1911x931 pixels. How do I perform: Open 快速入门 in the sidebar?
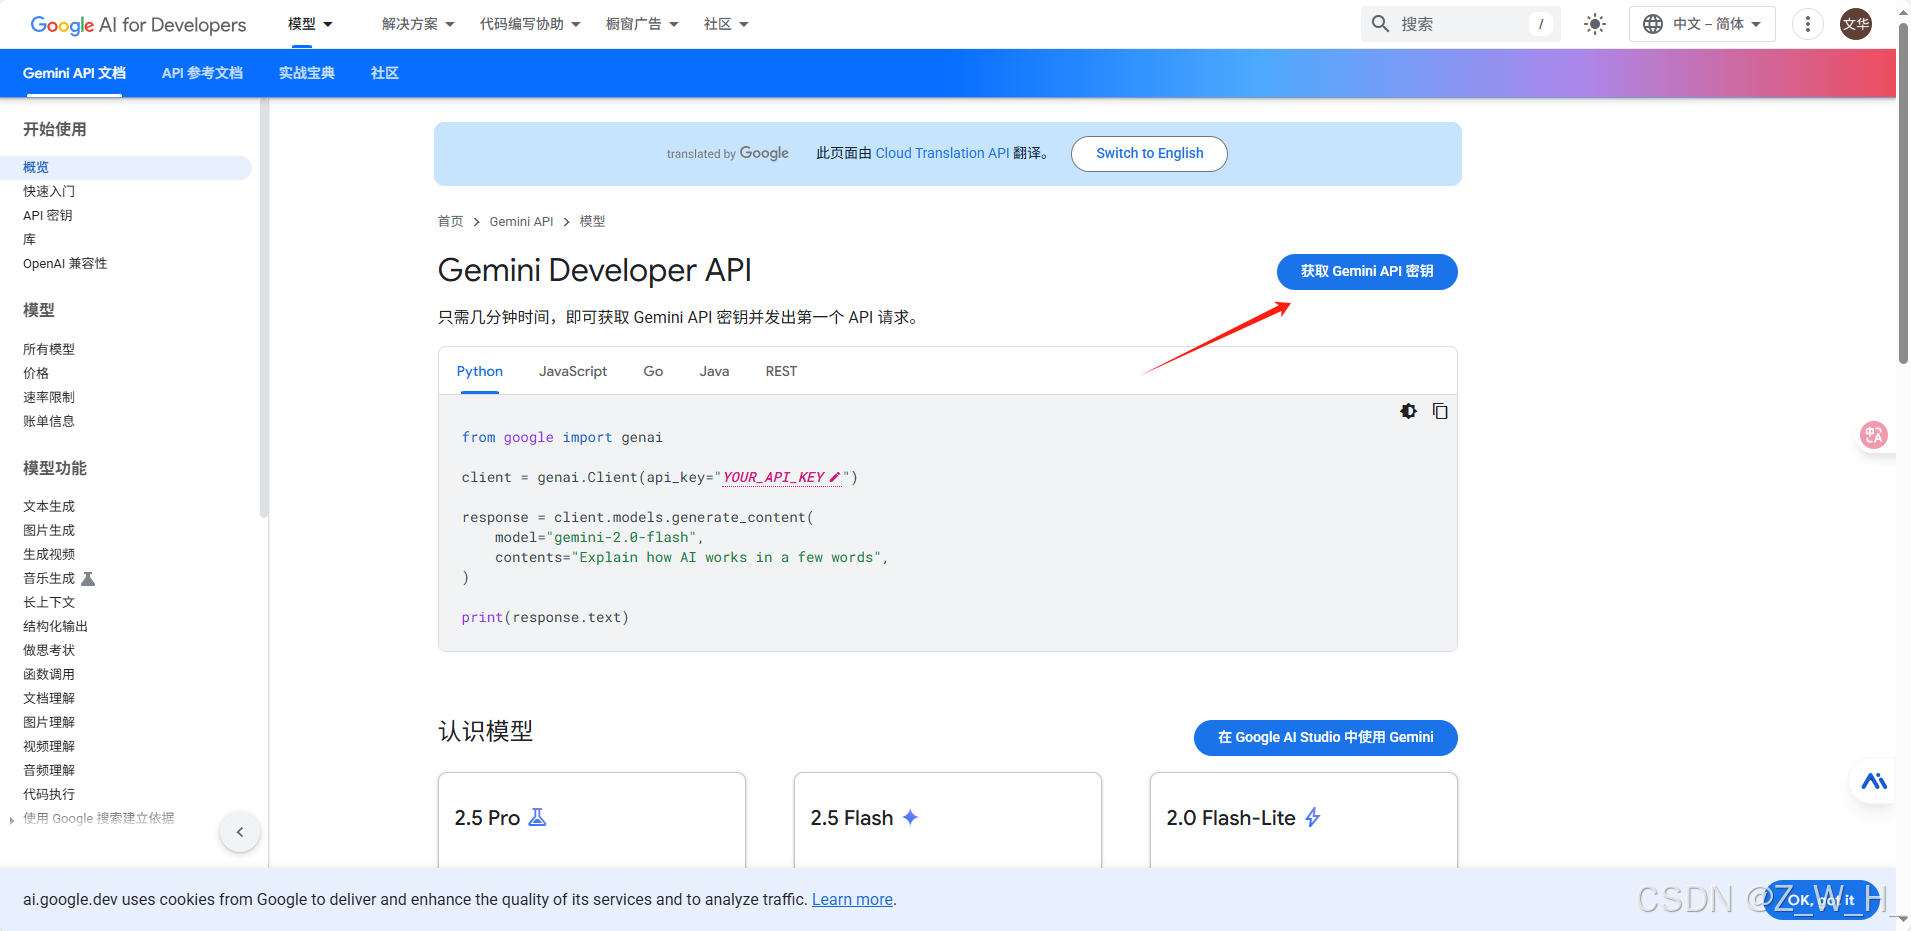[x=49, y=191]
